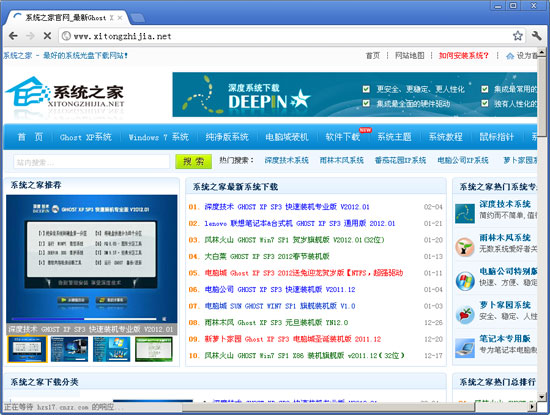This screenshot has width=550, height=415.
Task: Open the 系统教程 navigation item
Action: point(445,137)
